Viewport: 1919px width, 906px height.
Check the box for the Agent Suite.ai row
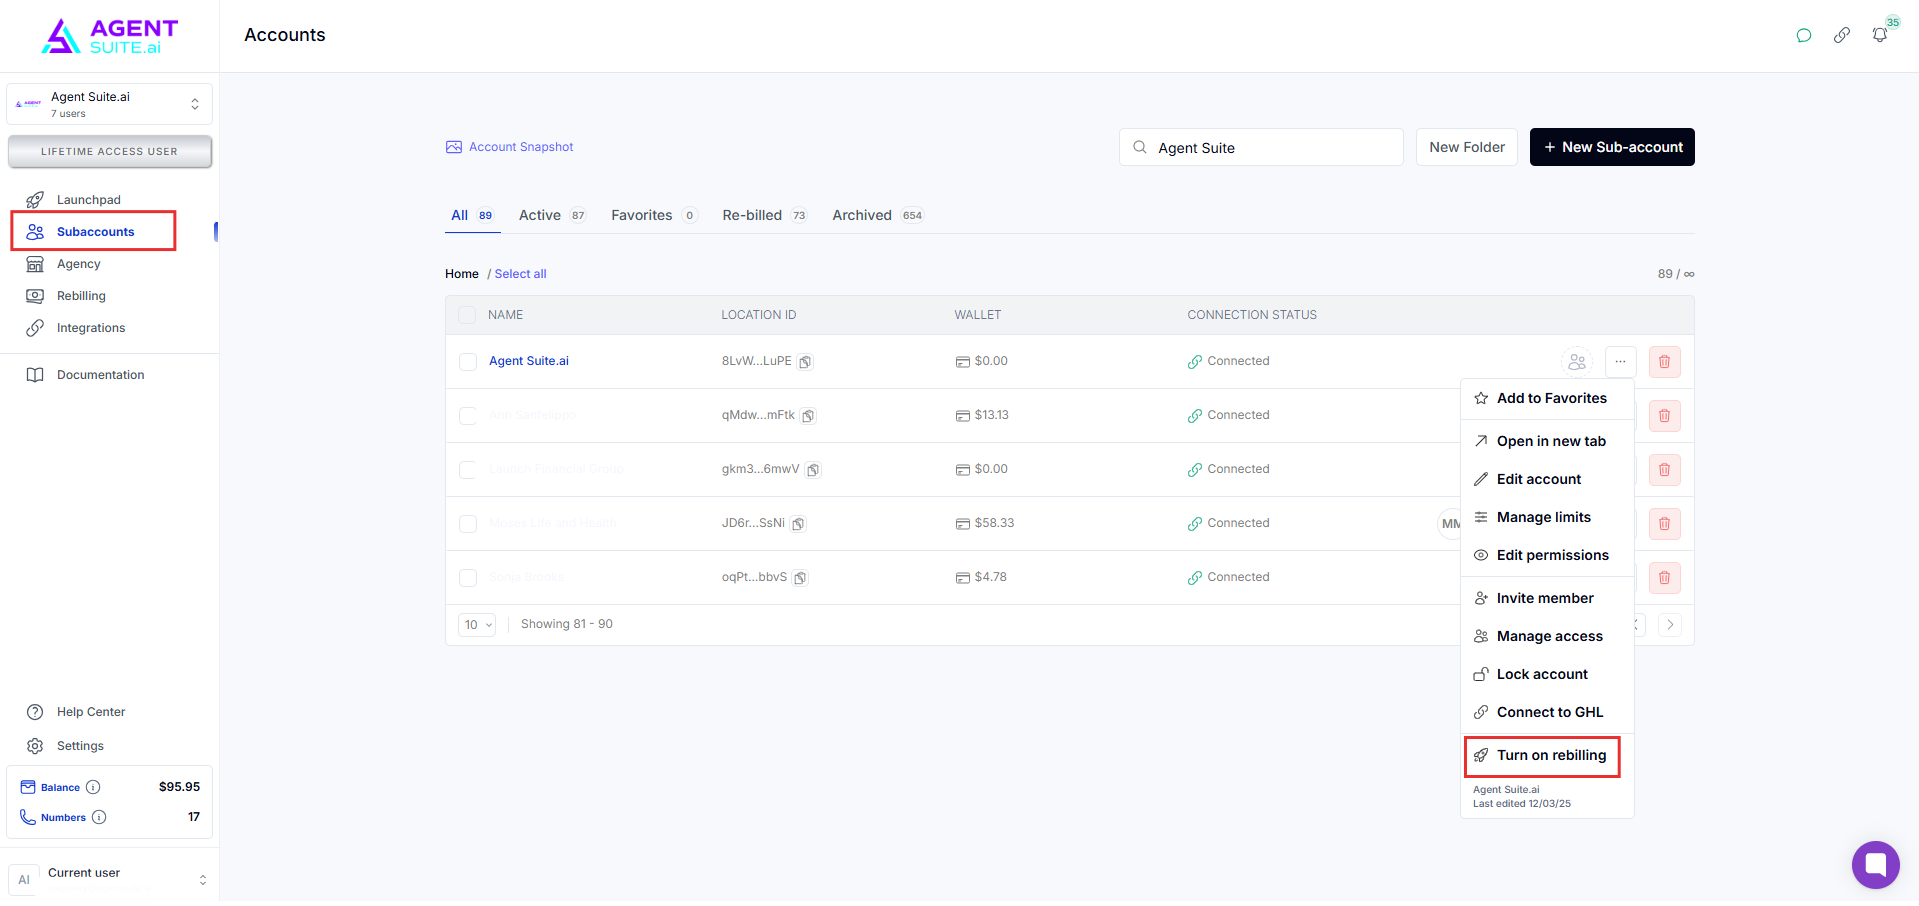[467, 362]
